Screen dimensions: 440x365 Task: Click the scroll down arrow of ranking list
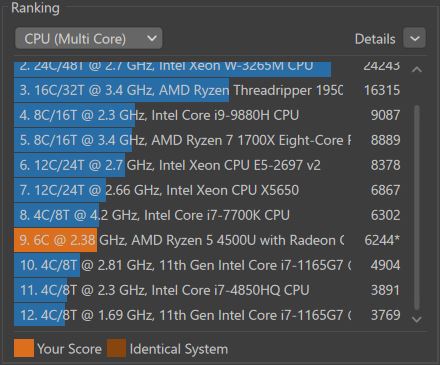417,319
